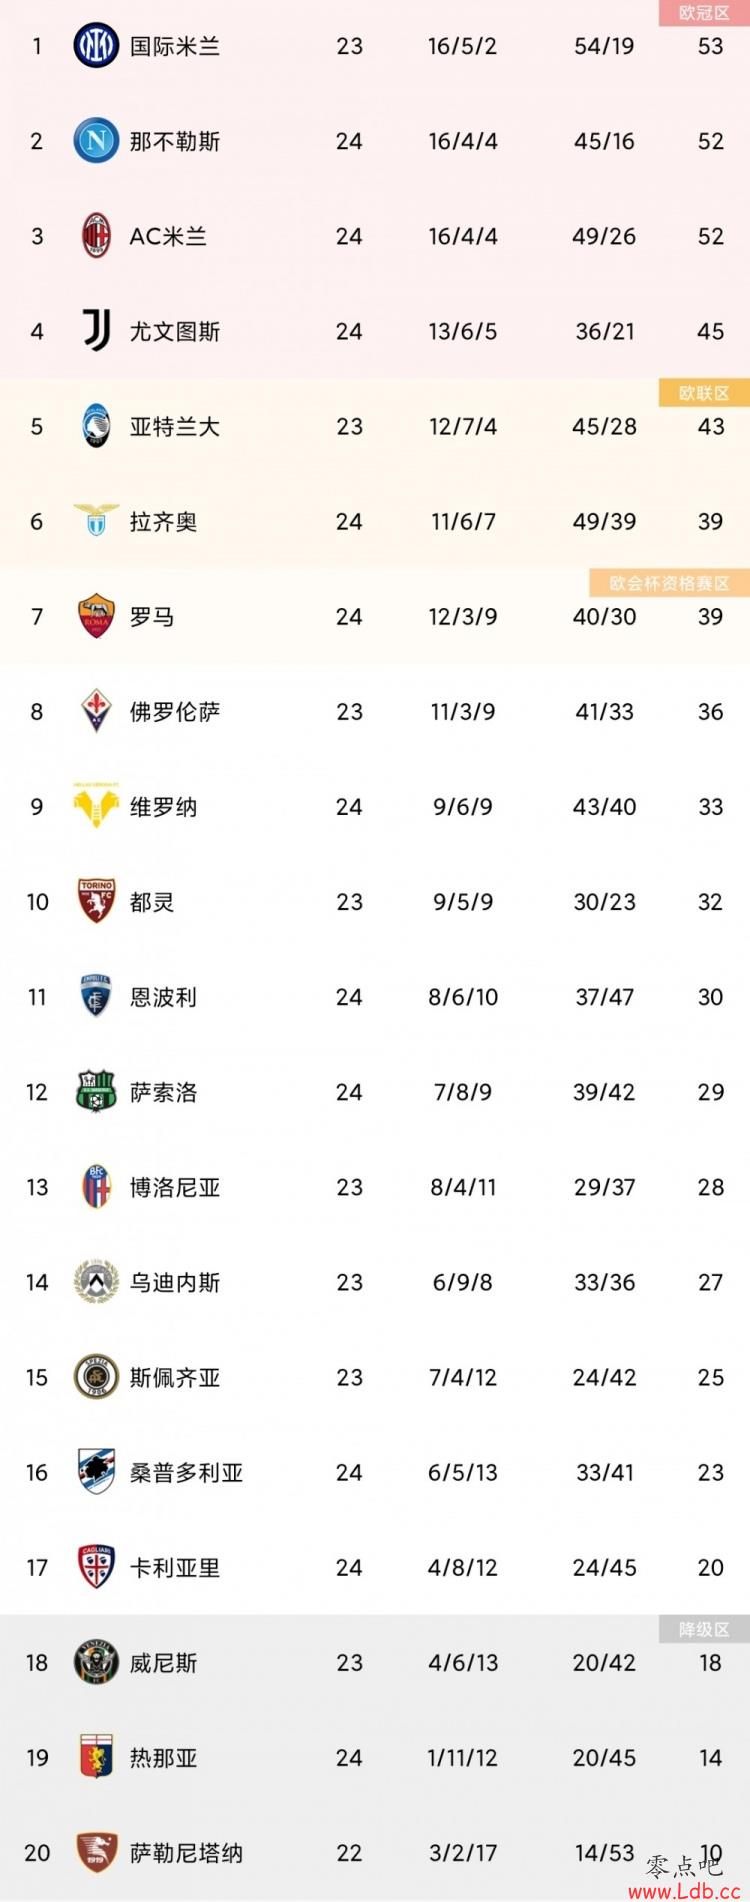Click the Torino bull badge
This screenshot has height=1902, width=750.
click(96, 901)
